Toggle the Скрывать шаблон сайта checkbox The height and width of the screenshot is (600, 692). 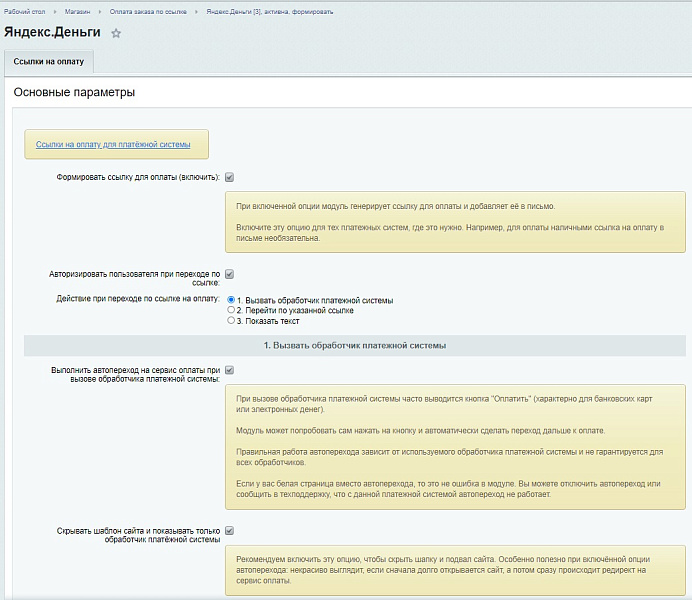pos(229,530)
